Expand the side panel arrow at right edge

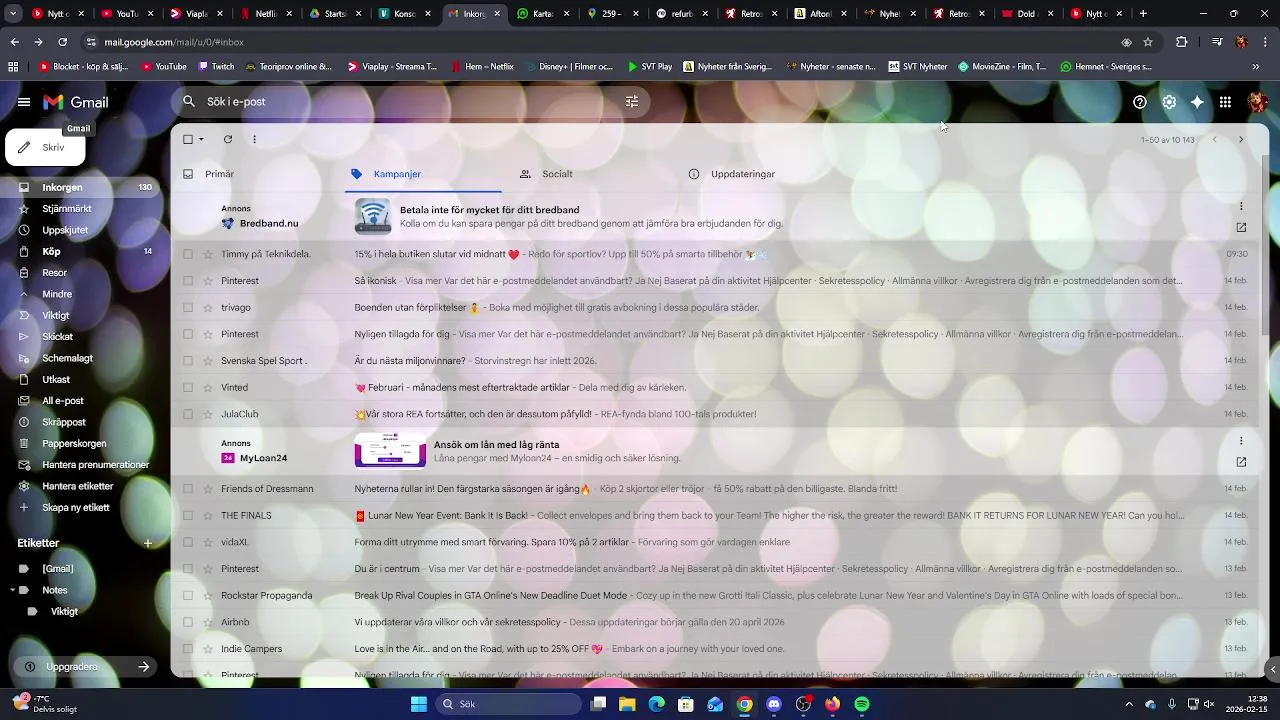click(x=1272, y=669)
